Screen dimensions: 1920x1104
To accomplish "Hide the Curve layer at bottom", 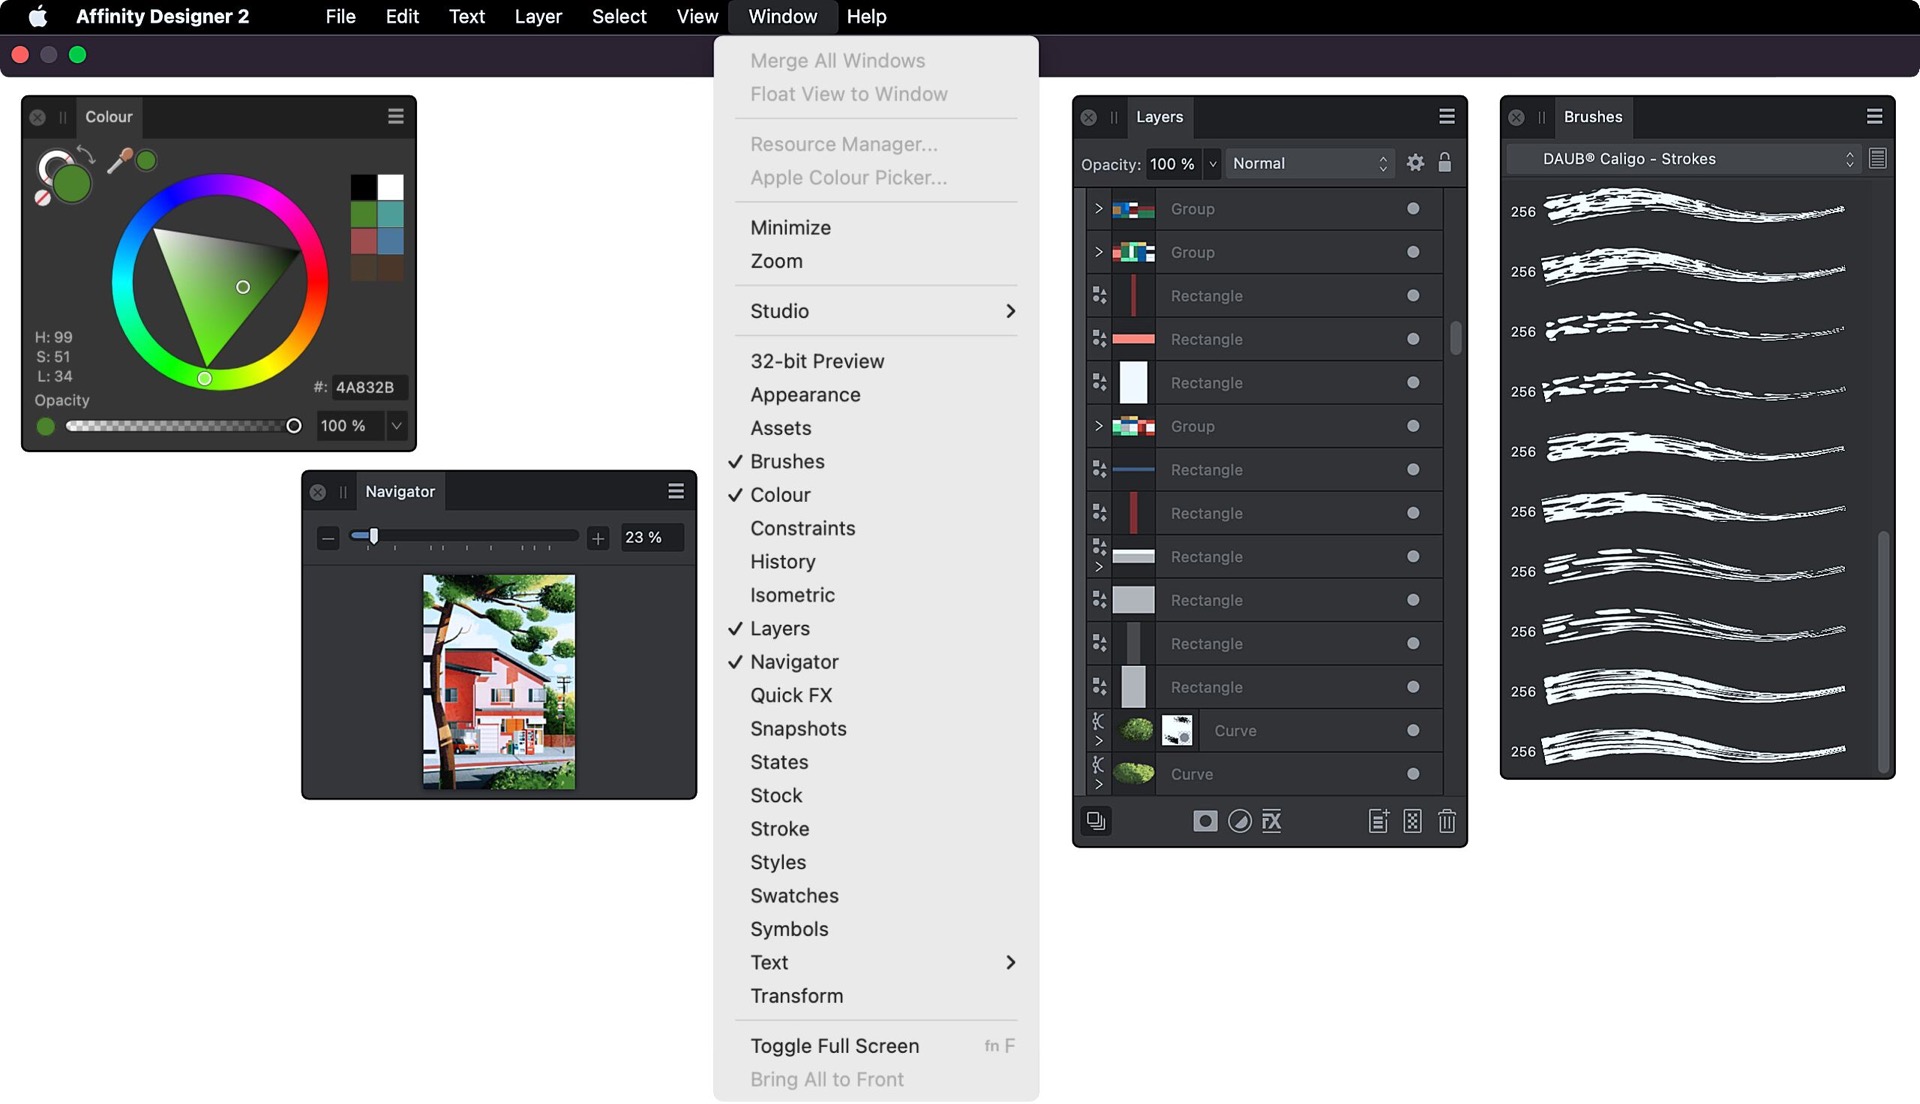I will tap(1412, 774).
